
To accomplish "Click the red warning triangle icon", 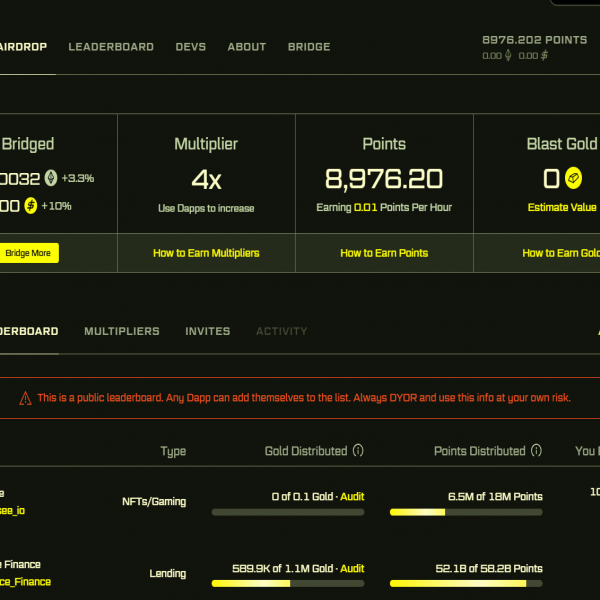I will (25, 398).
